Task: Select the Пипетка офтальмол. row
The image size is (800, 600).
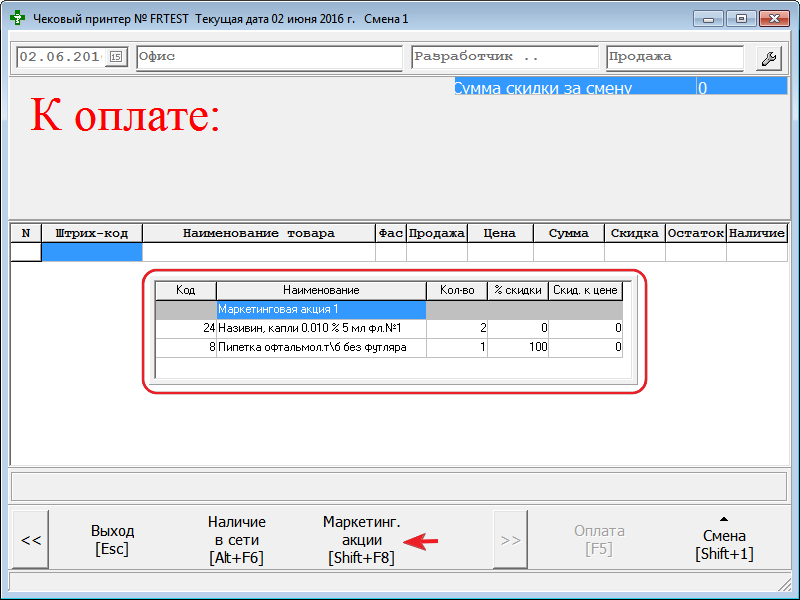Action: 320,347
